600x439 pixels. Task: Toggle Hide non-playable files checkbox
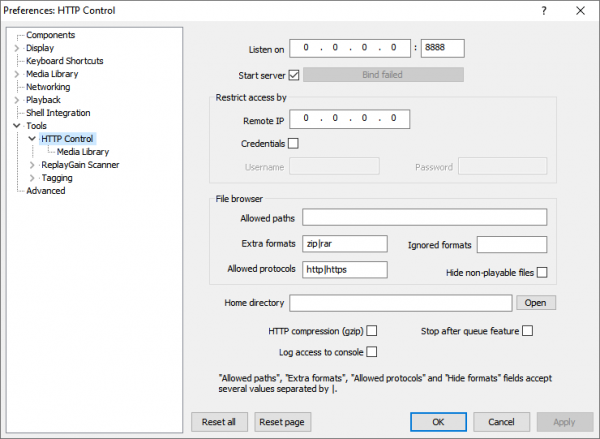[x=542, y=272]
